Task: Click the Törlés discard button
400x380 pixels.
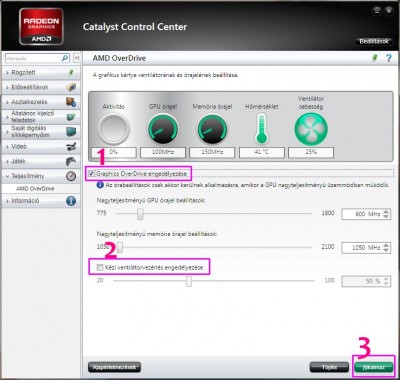Action: [x=329, y=367]
